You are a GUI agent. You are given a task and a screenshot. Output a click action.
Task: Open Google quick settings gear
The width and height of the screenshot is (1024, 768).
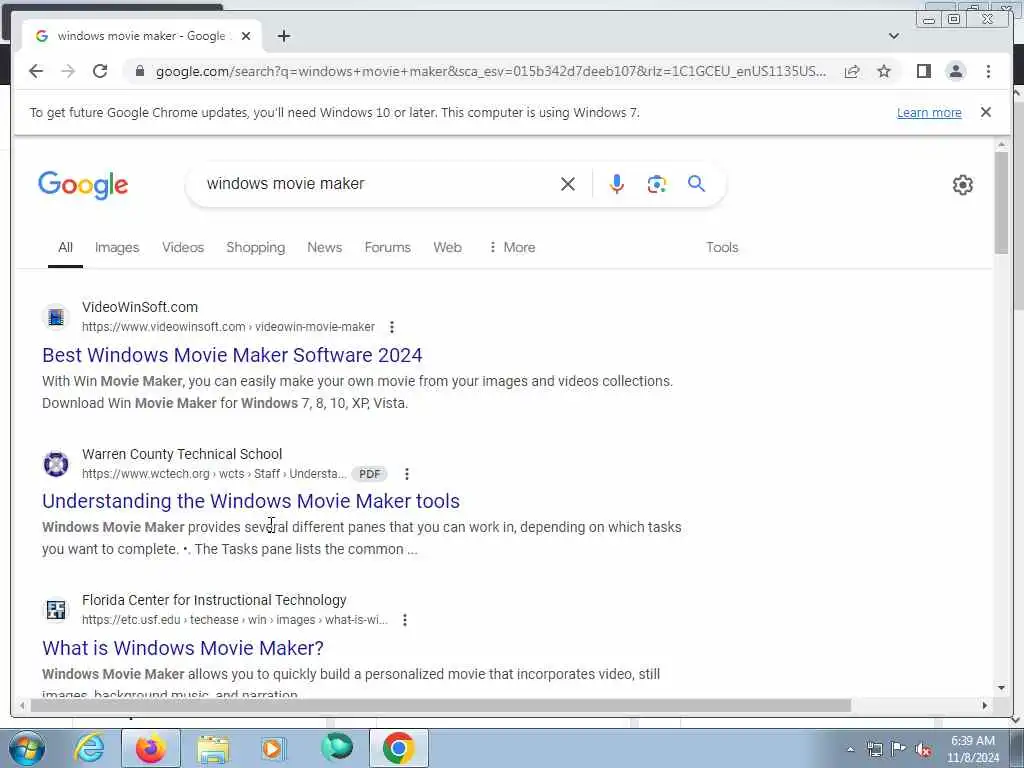point(963,185)
